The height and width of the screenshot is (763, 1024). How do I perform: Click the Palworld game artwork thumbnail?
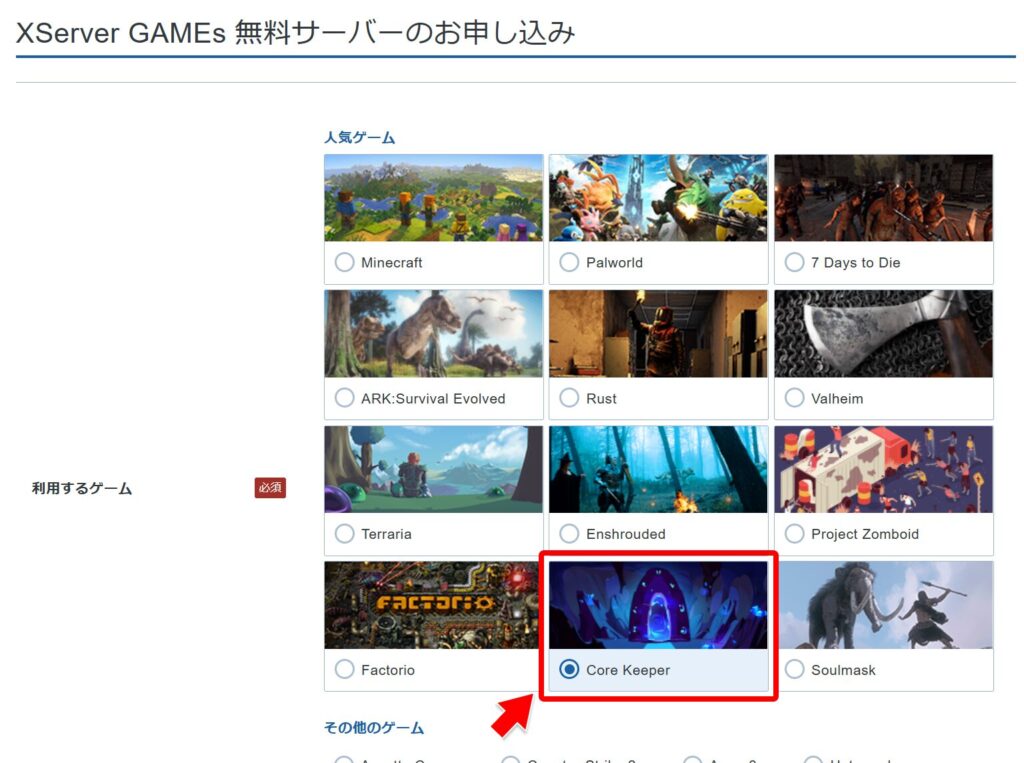pos(658,198)
